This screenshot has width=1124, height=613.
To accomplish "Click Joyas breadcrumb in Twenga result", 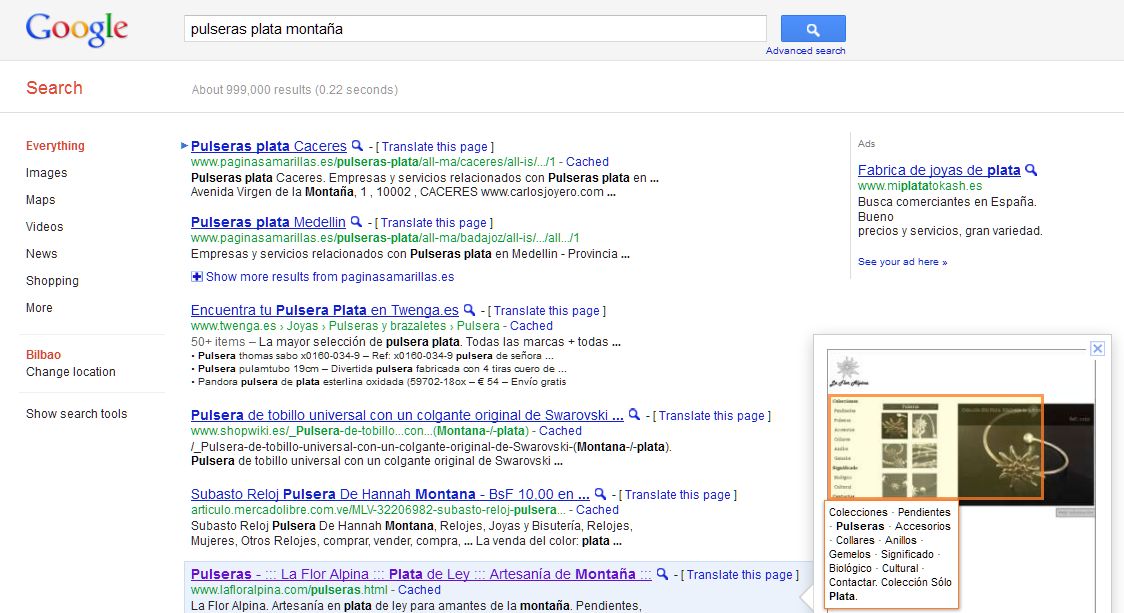I will click(303, 325).
